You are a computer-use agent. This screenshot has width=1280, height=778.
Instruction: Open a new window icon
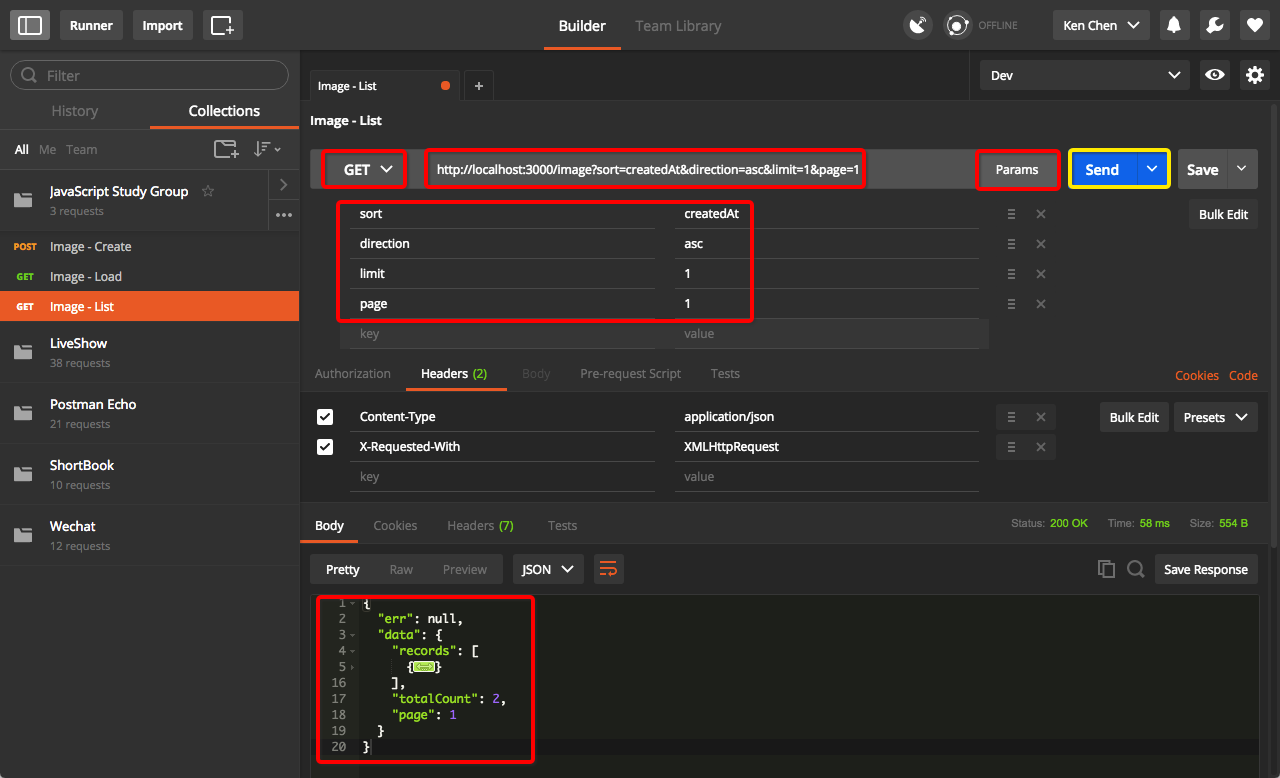[222, 25]
